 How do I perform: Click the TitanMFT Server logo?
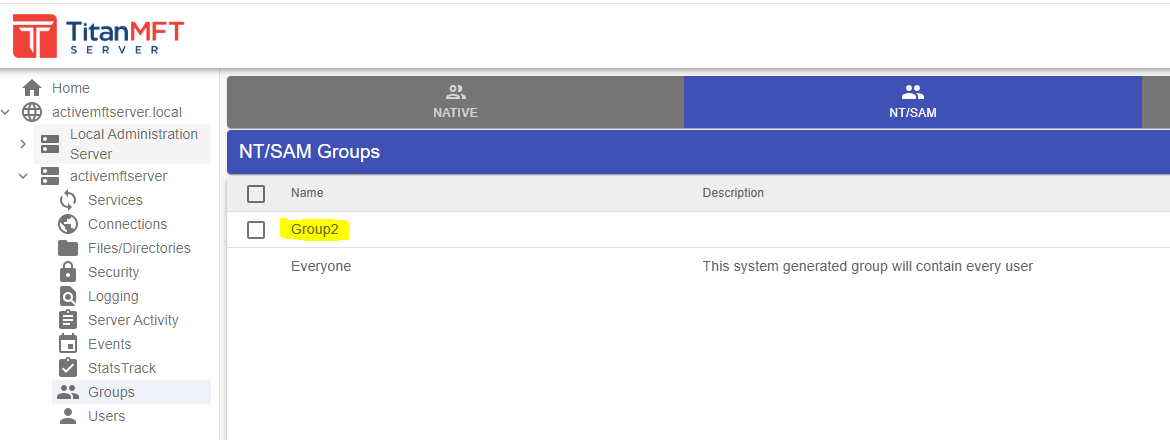coord(98,36)
